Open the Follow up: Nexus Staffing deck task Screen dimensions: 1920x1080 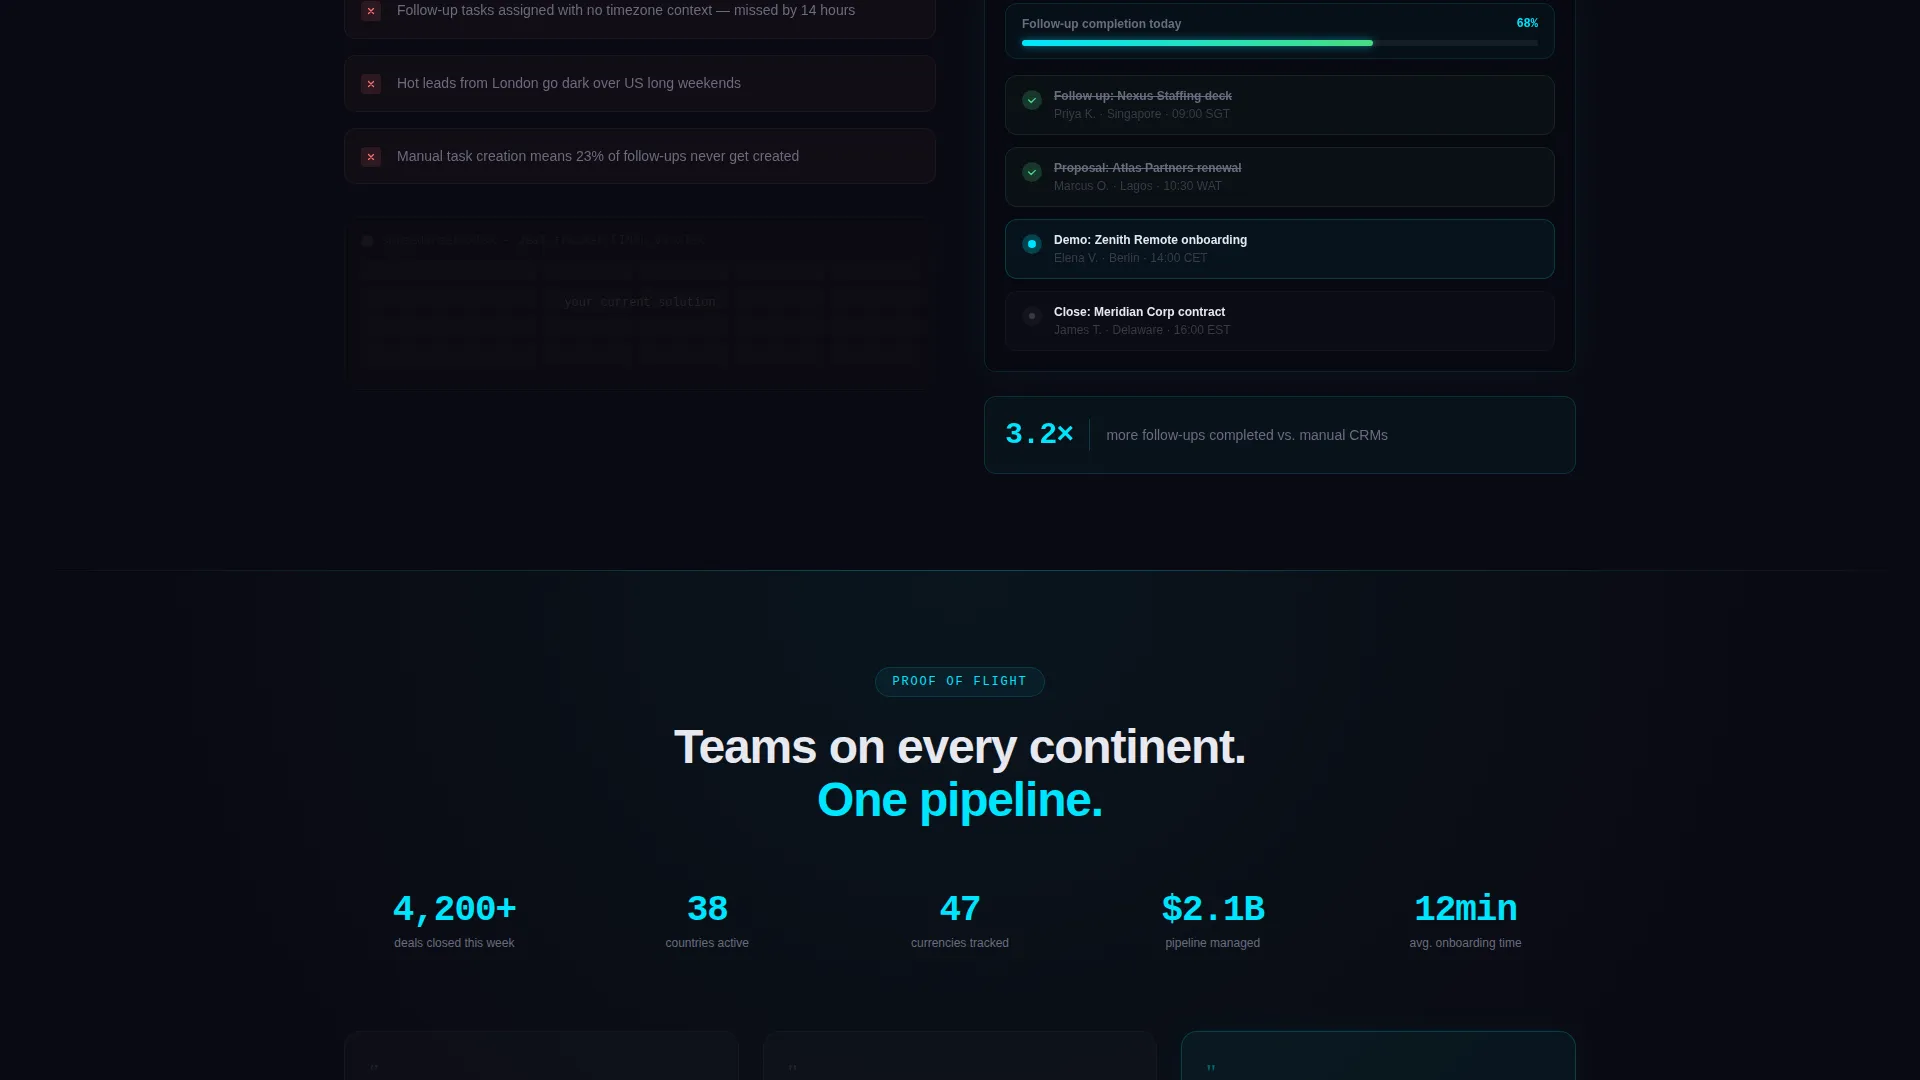tap(1280, 105)
